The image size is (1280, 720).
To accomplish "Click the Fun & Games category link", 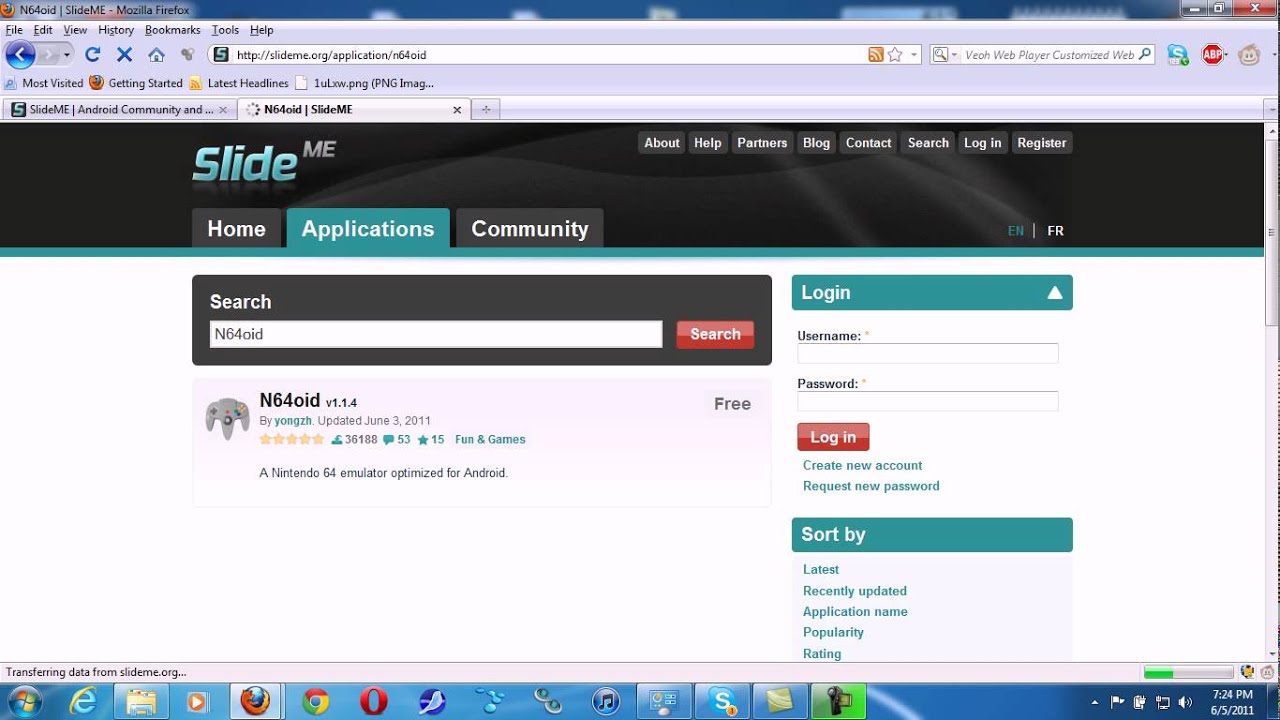I will [490, 440].
